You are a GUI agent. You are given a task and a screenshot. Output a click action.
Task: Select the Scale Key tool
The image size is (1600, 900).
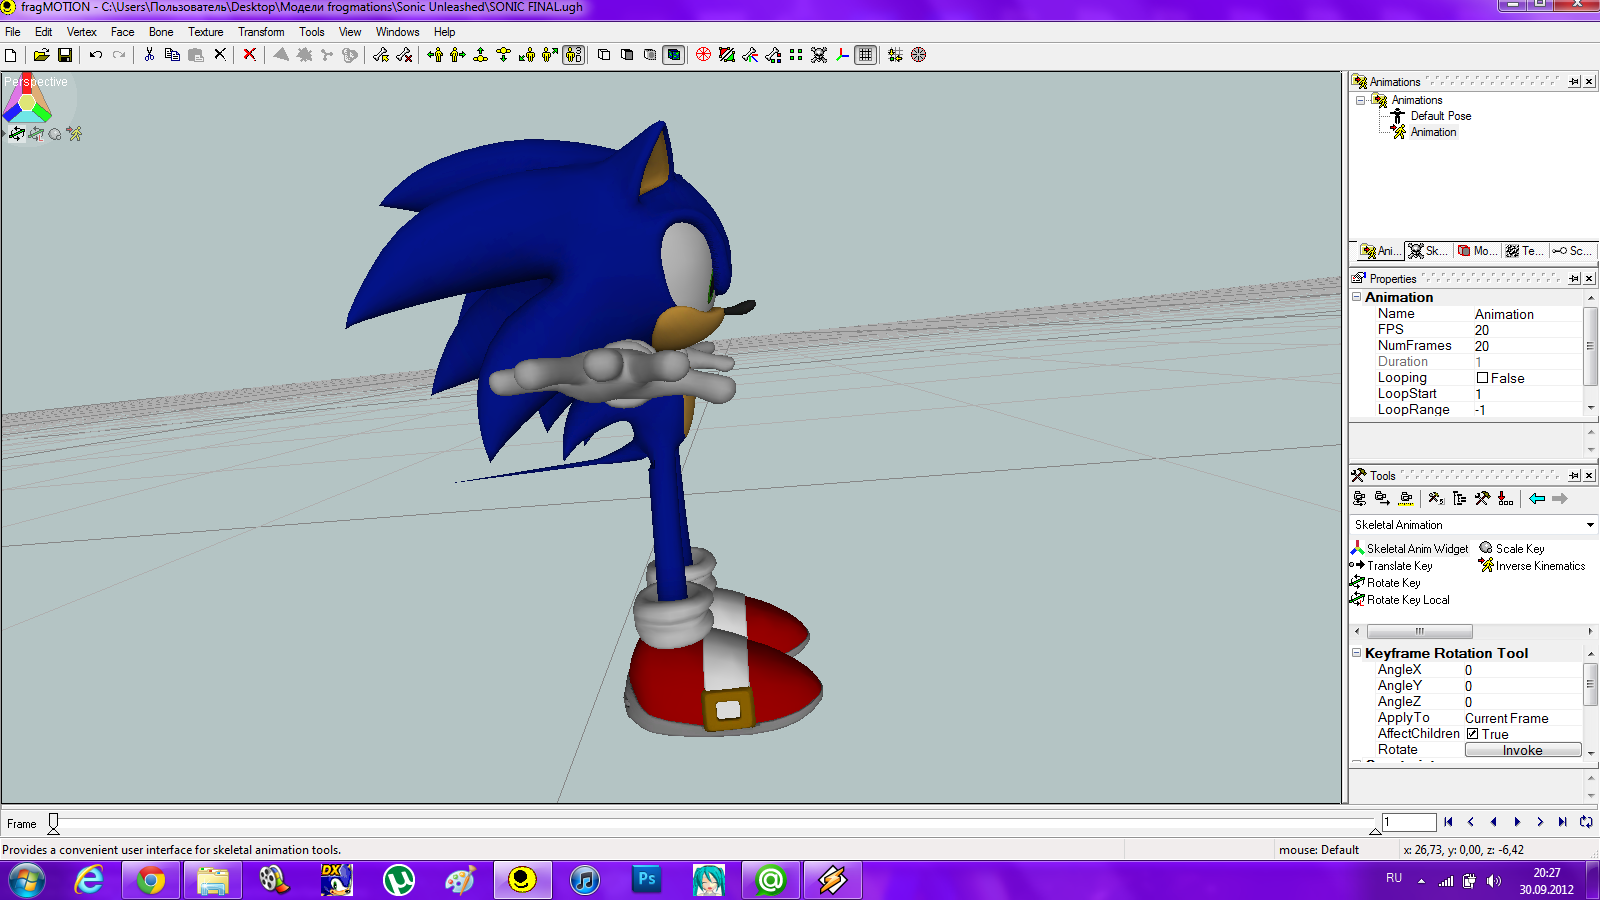1512,549
